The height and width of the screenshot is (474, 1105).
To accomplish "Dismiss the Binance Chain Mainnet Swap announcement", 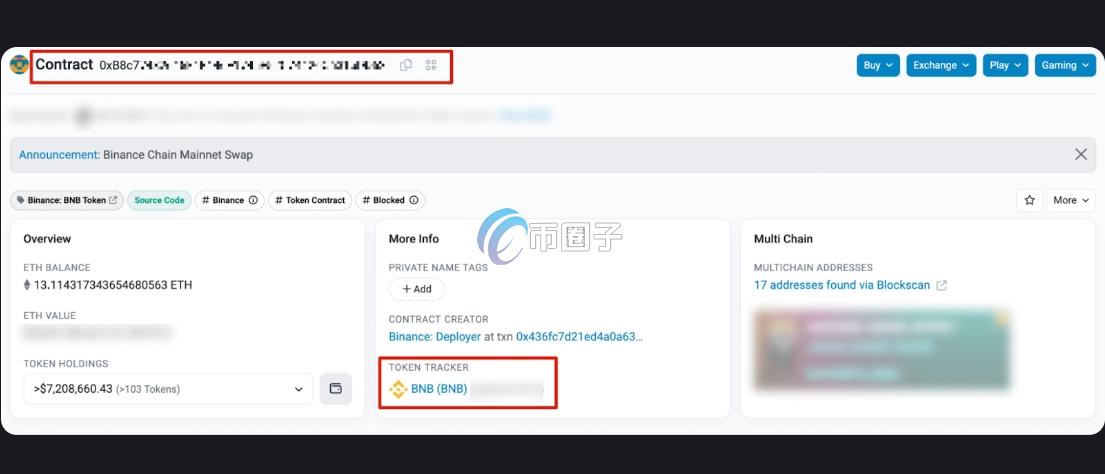I will [1080, 155].
